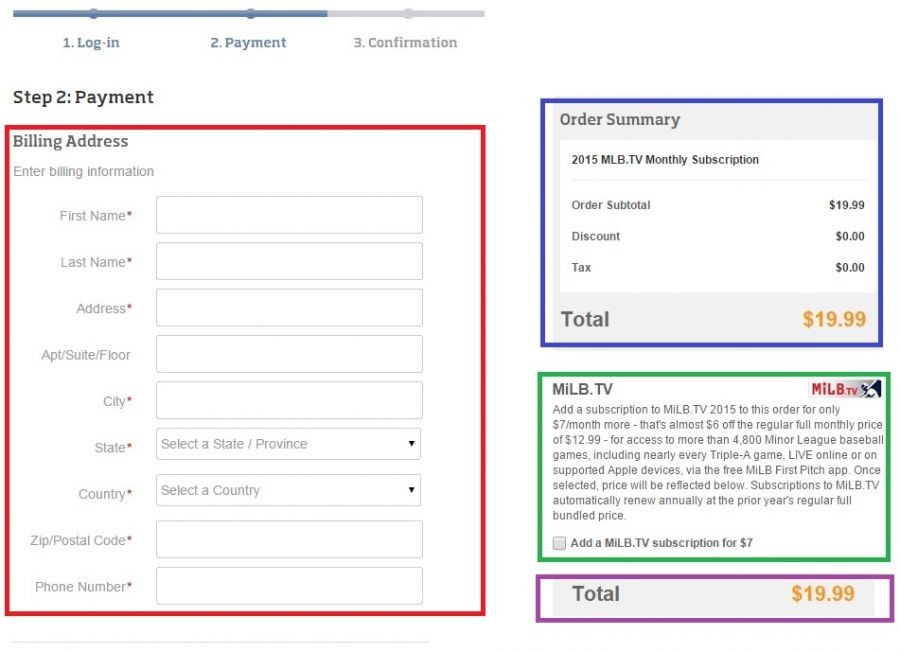Open the Select a Country dropdown
900x652 pixels.
(x=288, y=490)
